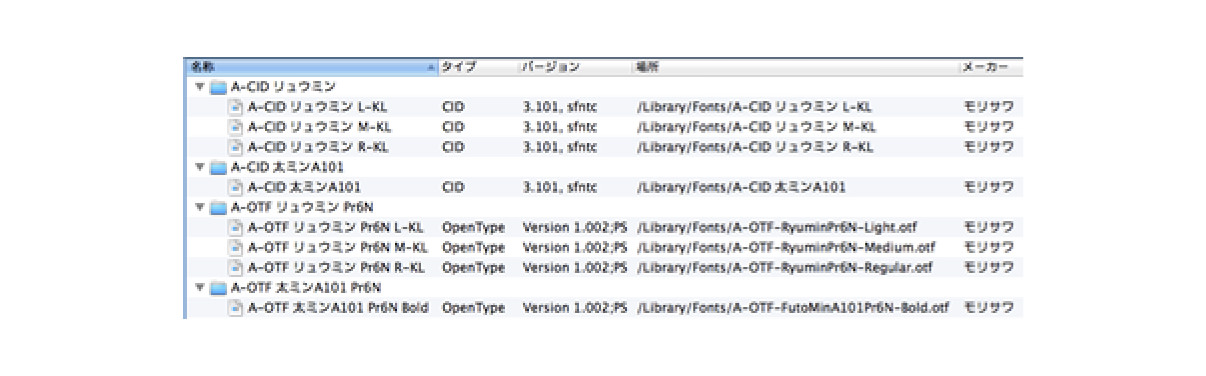1206x376 pixels.
Task: Click CID type cell in L-KL row
Action: click(453, 106)
